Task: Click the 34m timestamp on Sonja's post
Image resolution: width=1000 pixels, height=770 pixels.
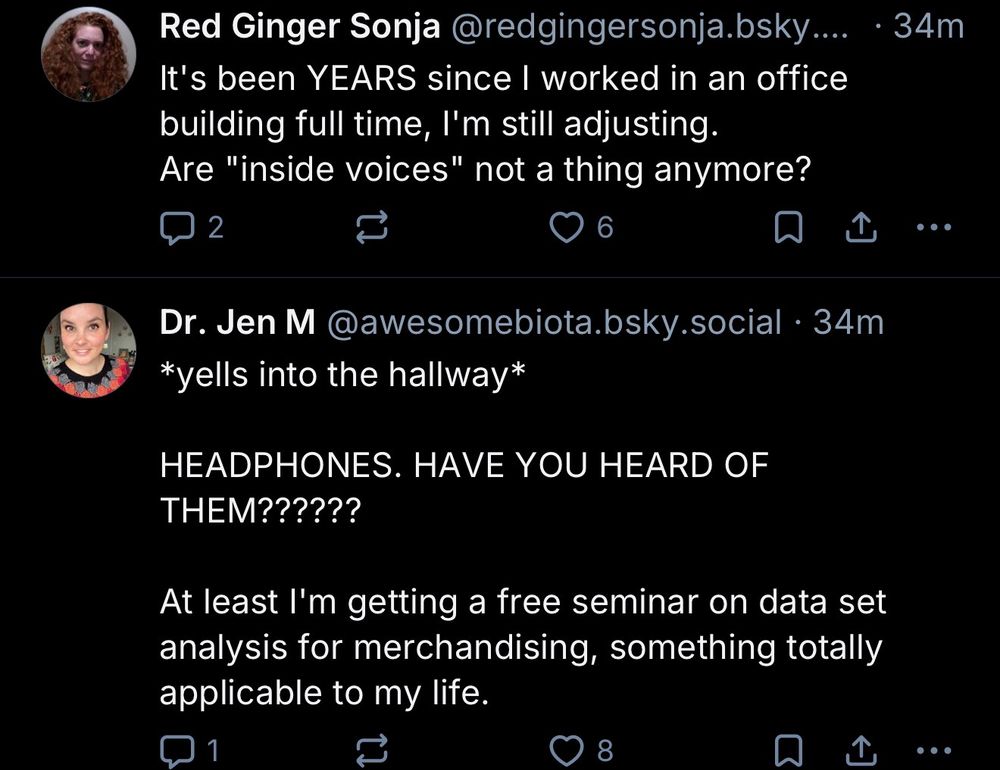Action: (929, 27)
